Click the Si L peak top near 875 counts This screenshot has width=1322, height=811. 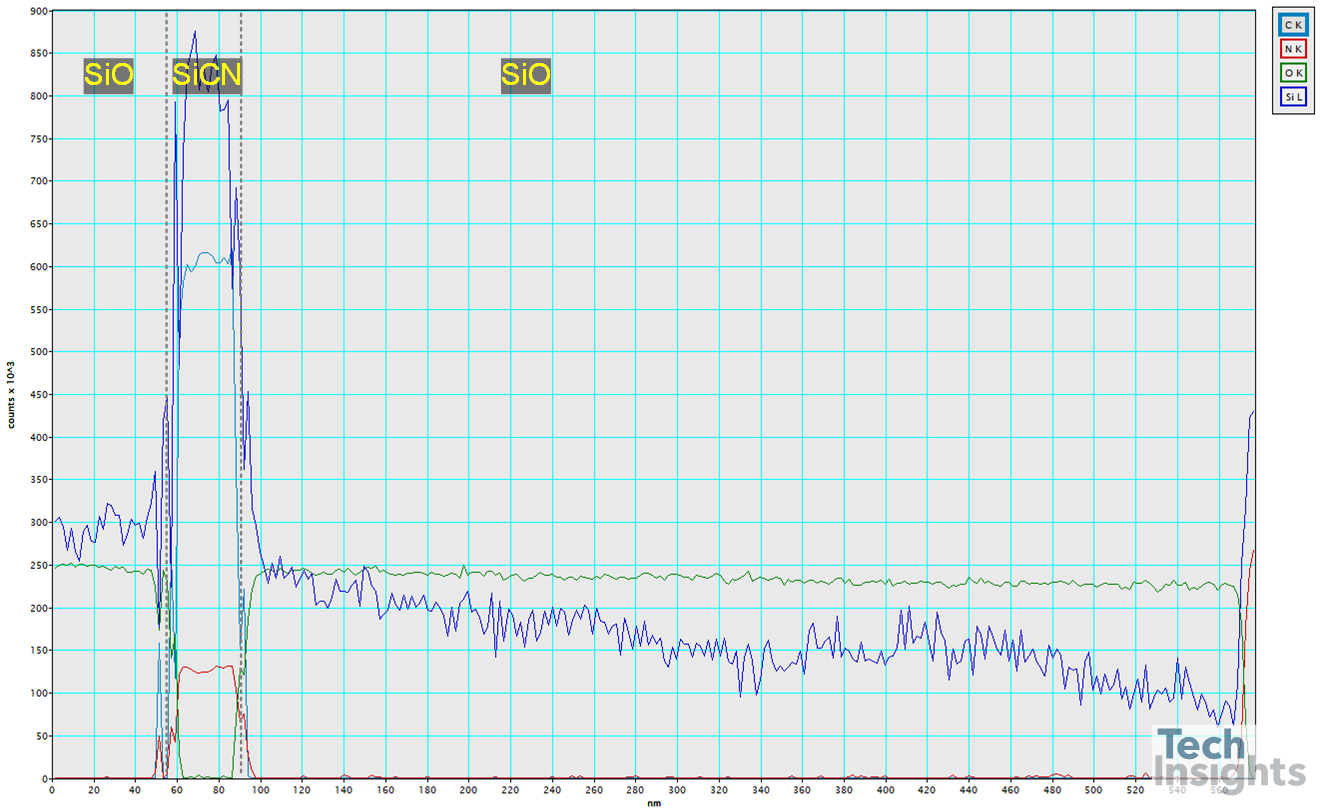pos(194,33)
